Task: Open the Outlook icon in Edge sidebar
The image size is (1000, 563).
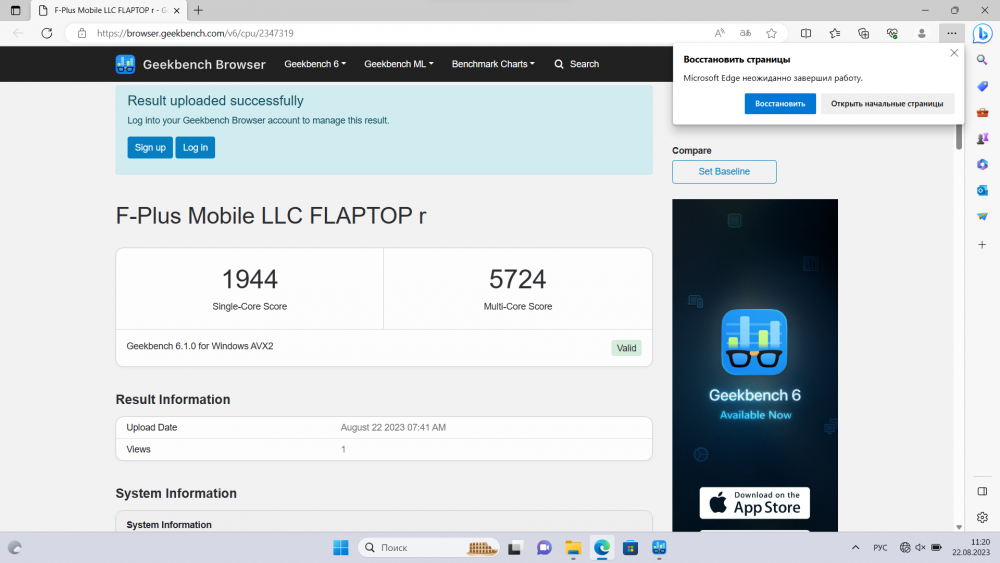Action: pos(982,190)
